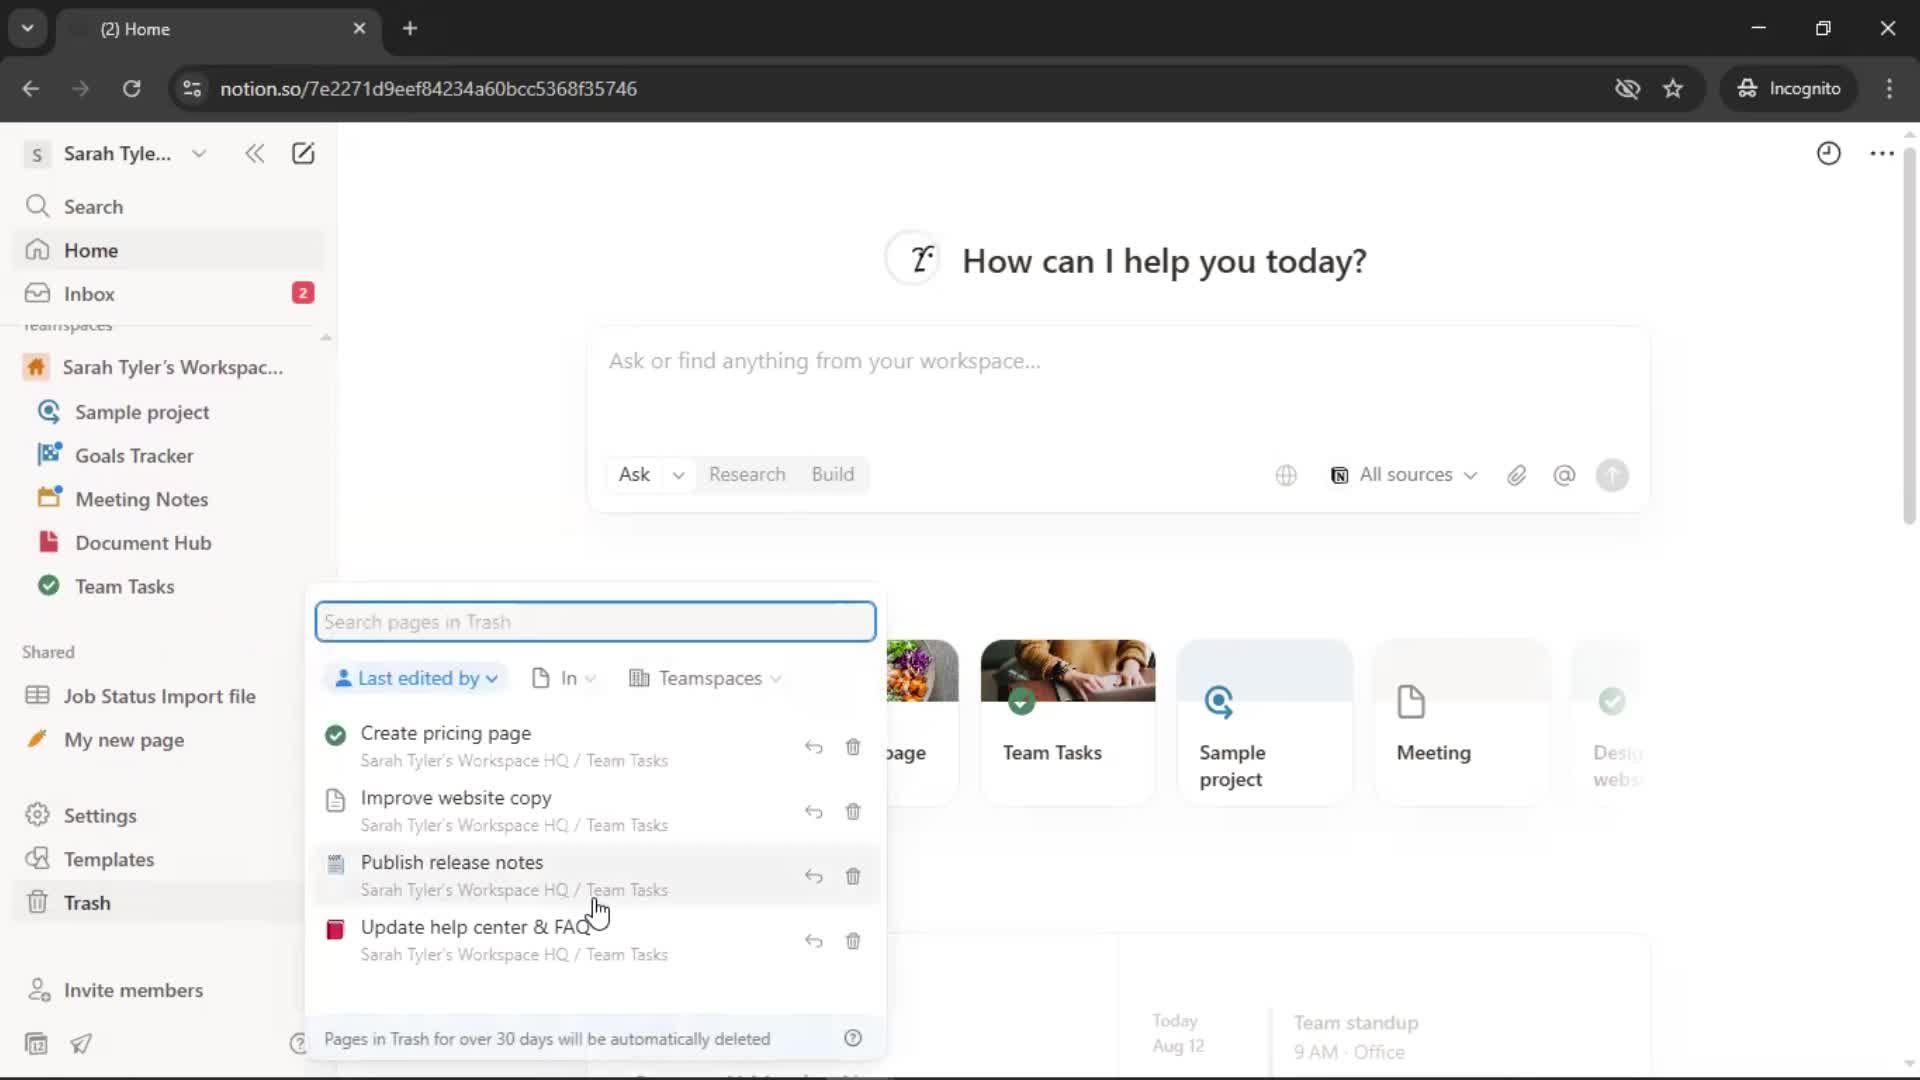1920x1080 pixels.
Task: Bookmark this page with star icon
Action: pos(1673,88)
